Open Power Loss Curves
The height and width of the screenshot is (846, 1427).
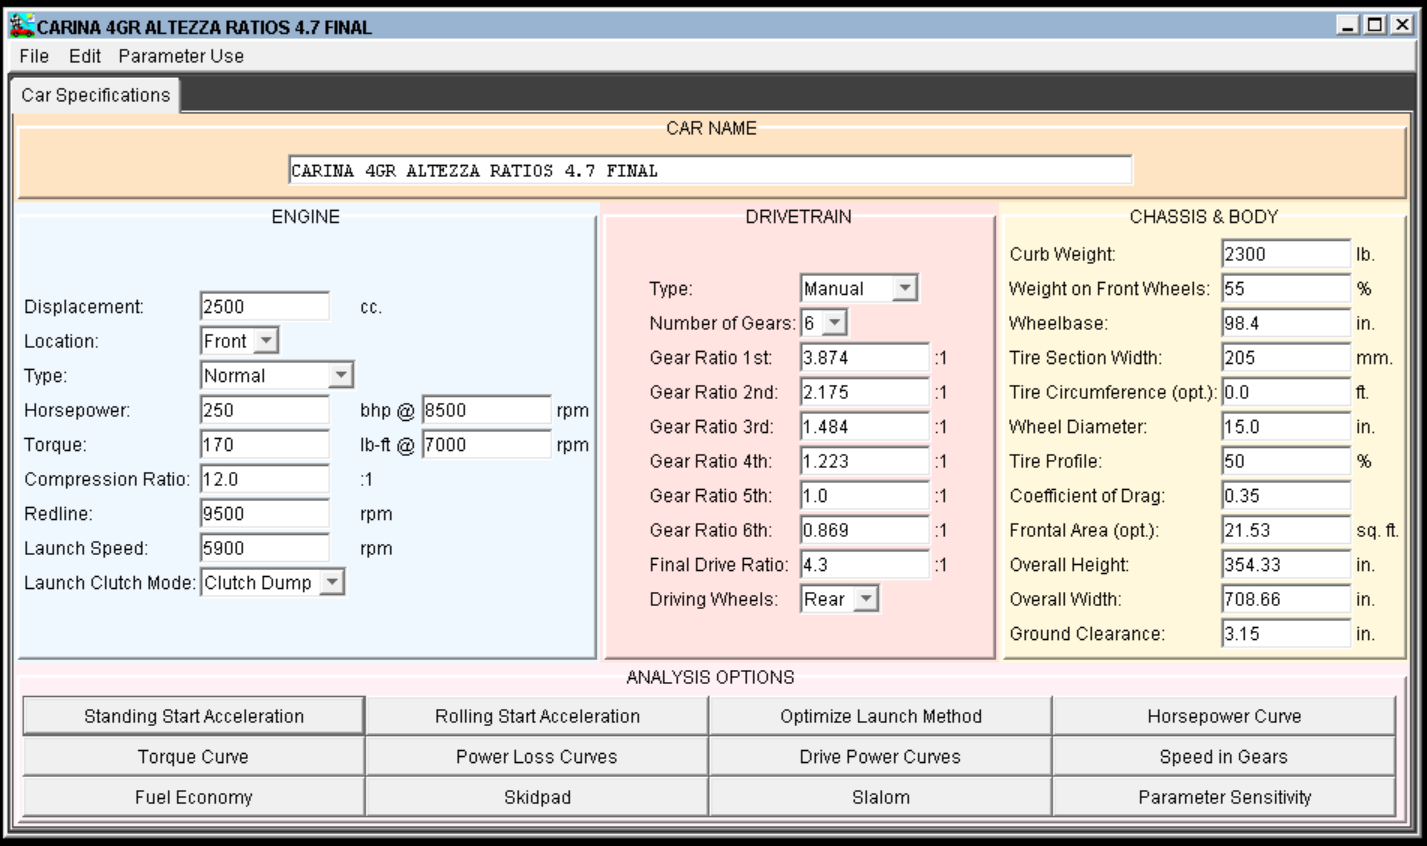pyautogui.click(x=537, y=757)
